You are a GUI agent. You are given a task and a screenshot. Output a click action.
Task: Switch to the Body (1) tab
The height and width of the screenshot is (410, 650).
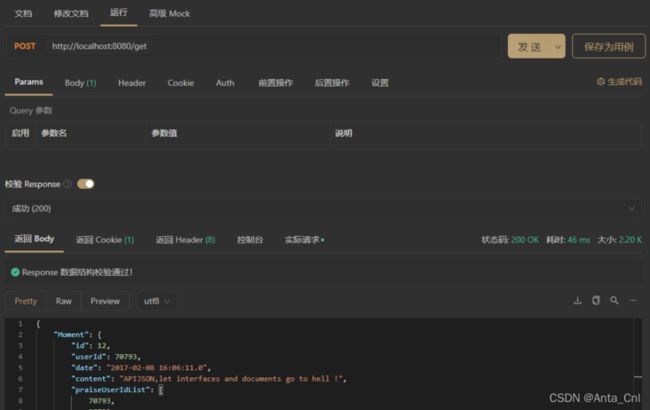click(80, 83)
